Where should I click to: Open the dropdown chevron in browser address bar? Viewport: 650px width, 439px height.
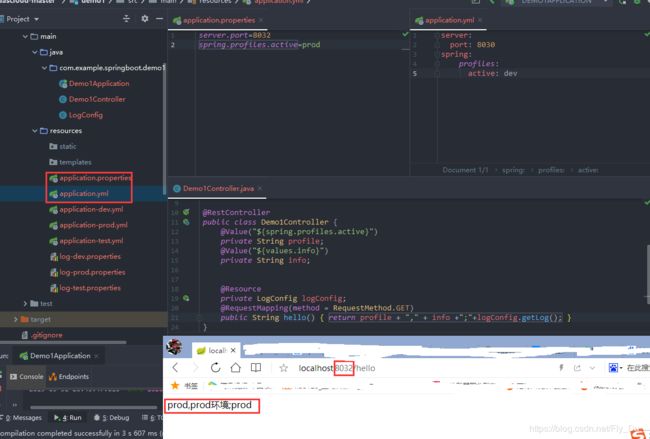pyautogui.click(x=592, y=368)
